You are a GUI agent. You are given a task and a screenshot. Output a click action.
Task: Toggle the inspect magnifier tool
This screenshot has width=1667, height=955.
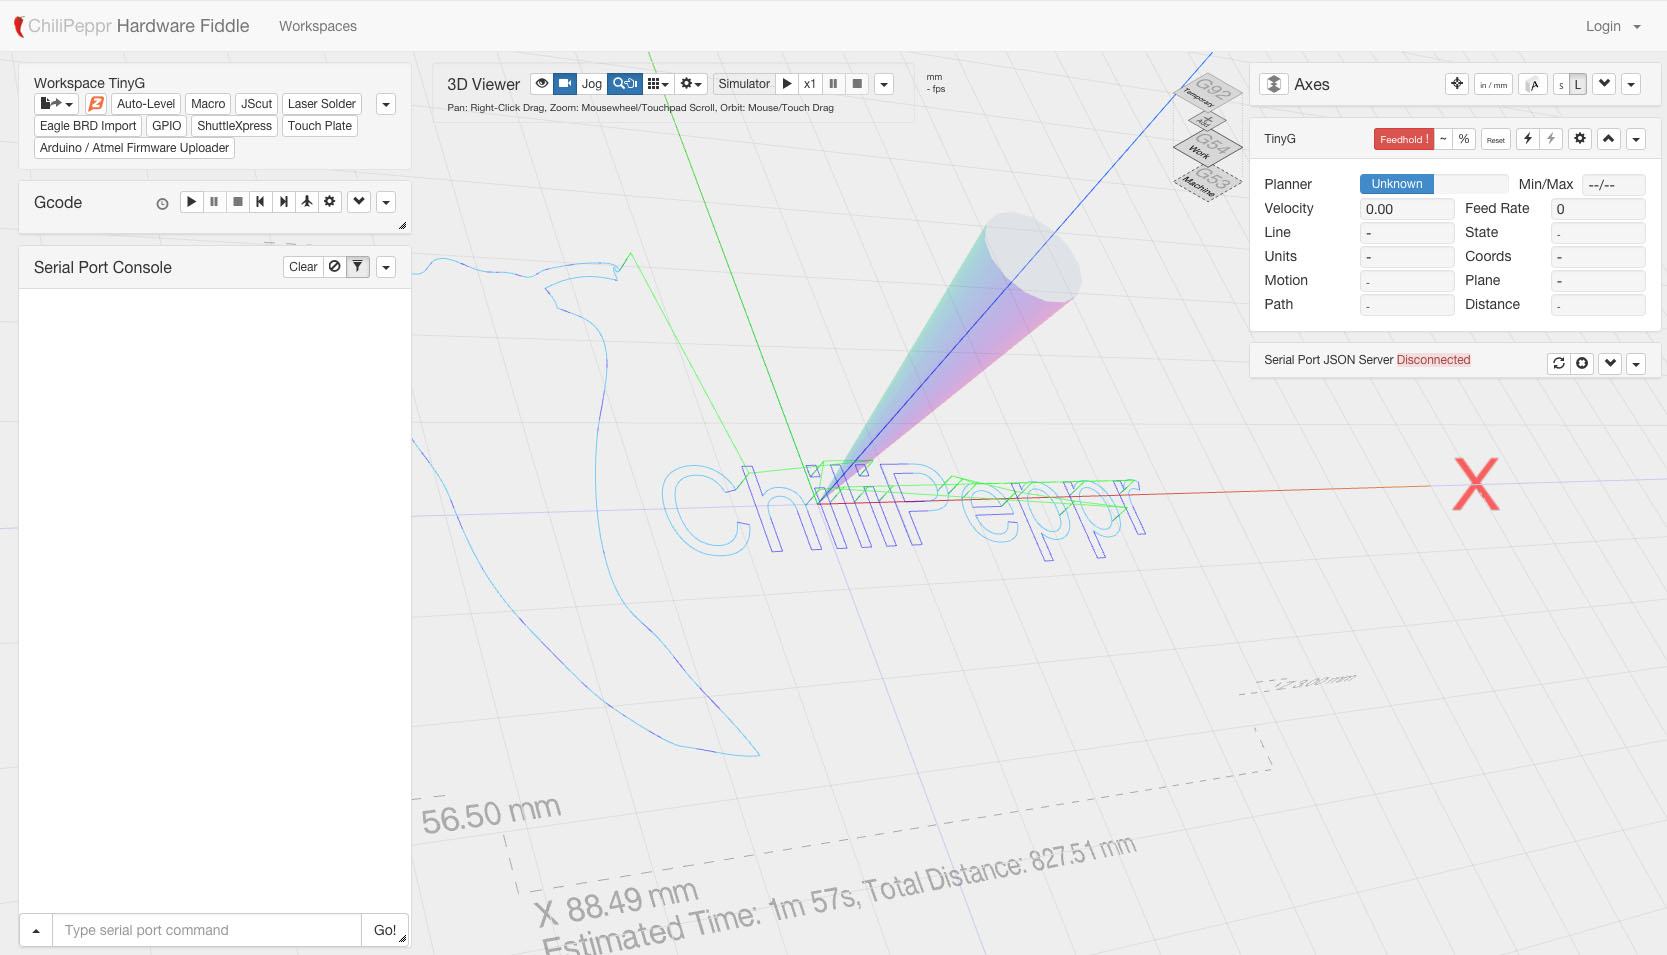[x=625, y=84]
